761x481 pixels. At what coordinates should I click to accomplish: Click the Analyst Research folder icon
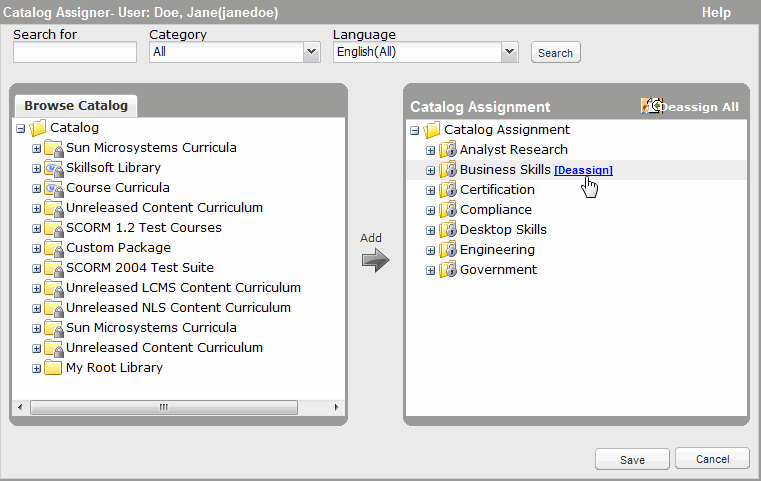447,150
